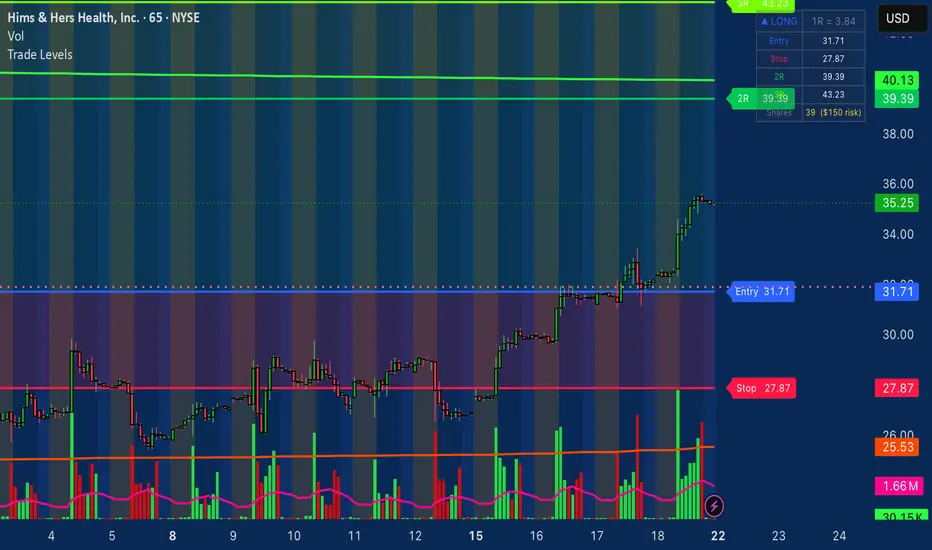The height and width of the screenshot is (550, 932).
Task: Click the 1R = 3.84 table cell
Action: click(x=833, y=21)
